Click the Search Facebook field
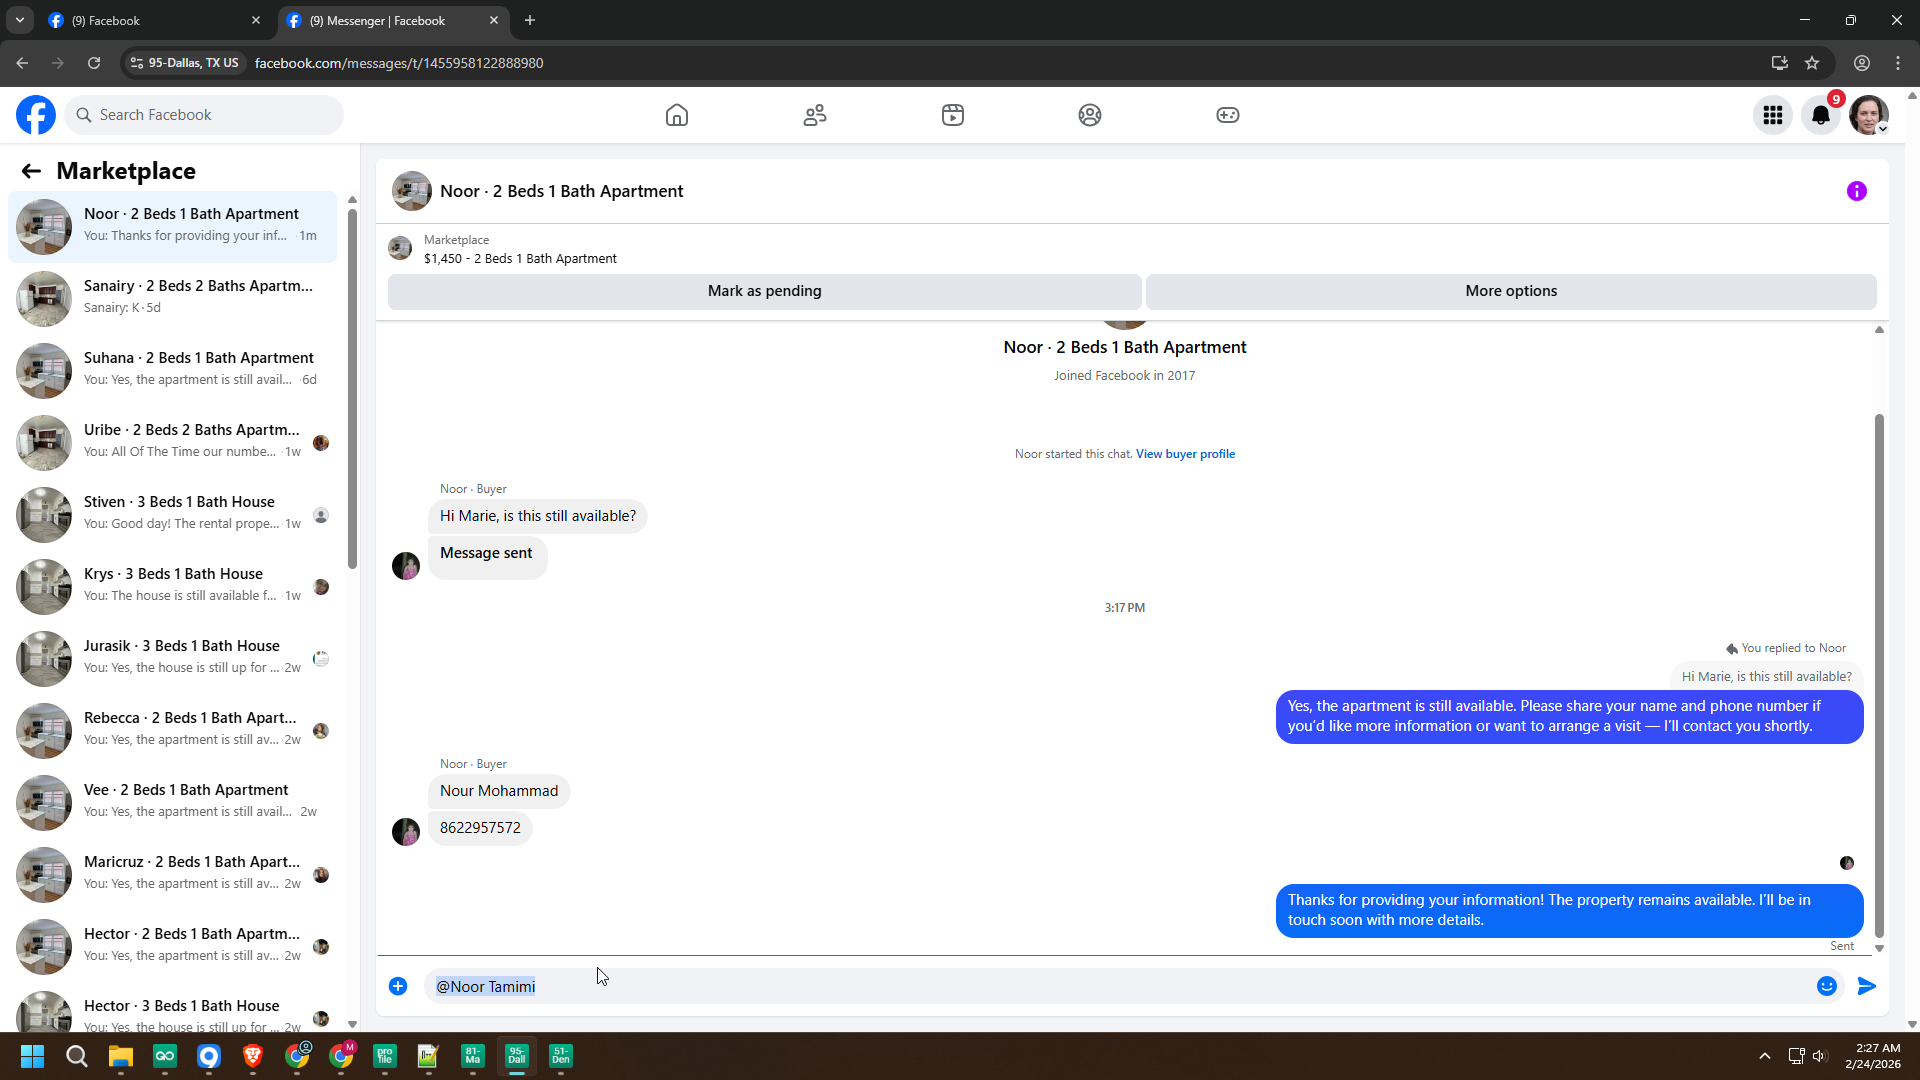Viewport: 1920px width, 1080px height. [x=205, y=115]
